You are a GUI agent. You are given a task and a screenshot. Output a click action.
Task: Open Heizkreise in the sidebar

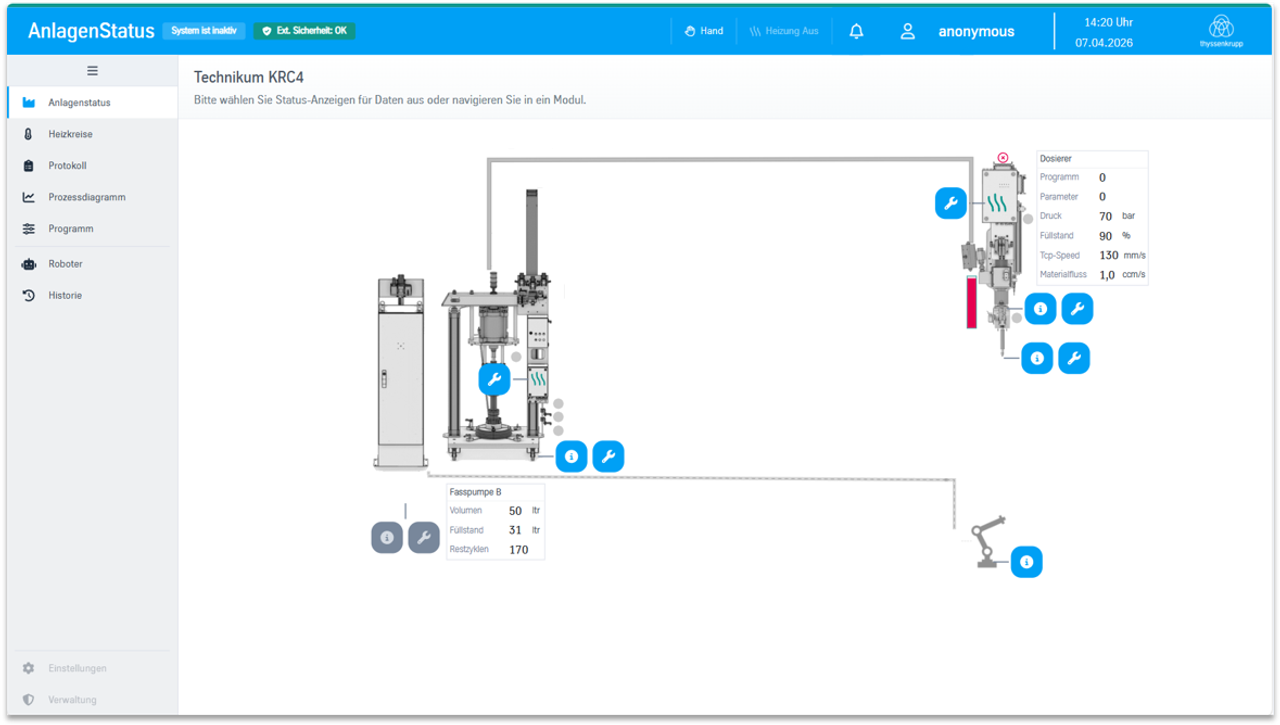click(70, 134)
